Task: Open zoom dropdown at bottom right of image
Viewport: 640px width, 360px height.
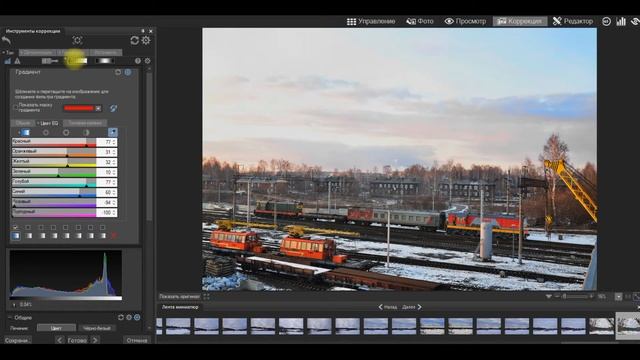Action: [618, 297]
